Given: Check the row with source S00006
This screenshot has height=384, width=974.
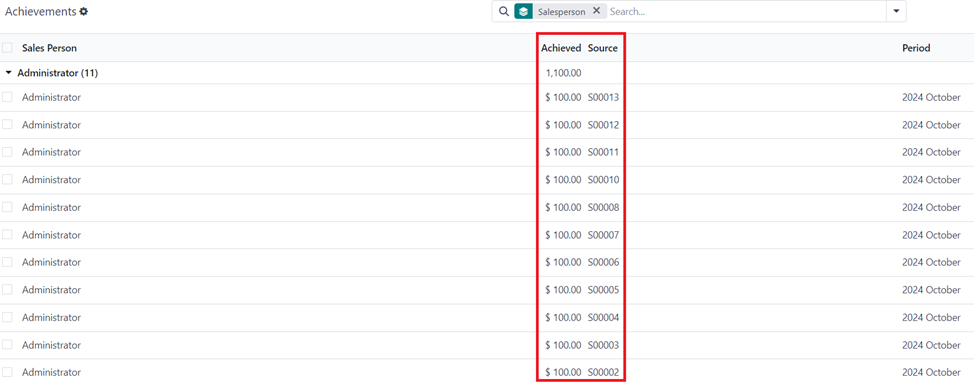Looking at the screenshot, I should (7, 262).
